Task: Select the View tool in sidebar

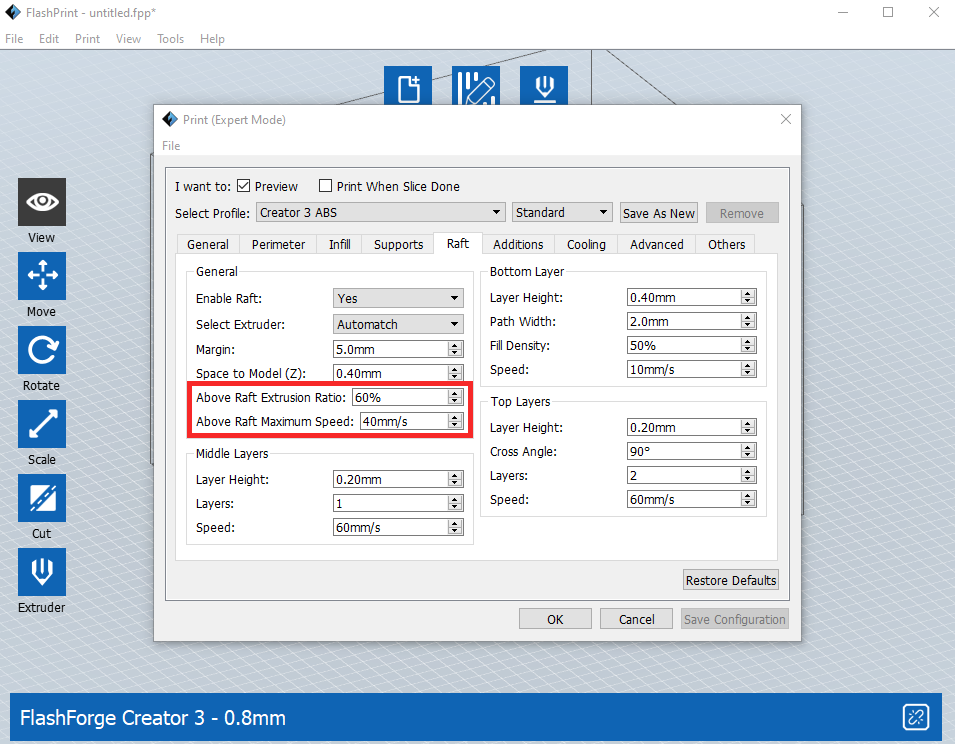Action: (x=41, y=202)
